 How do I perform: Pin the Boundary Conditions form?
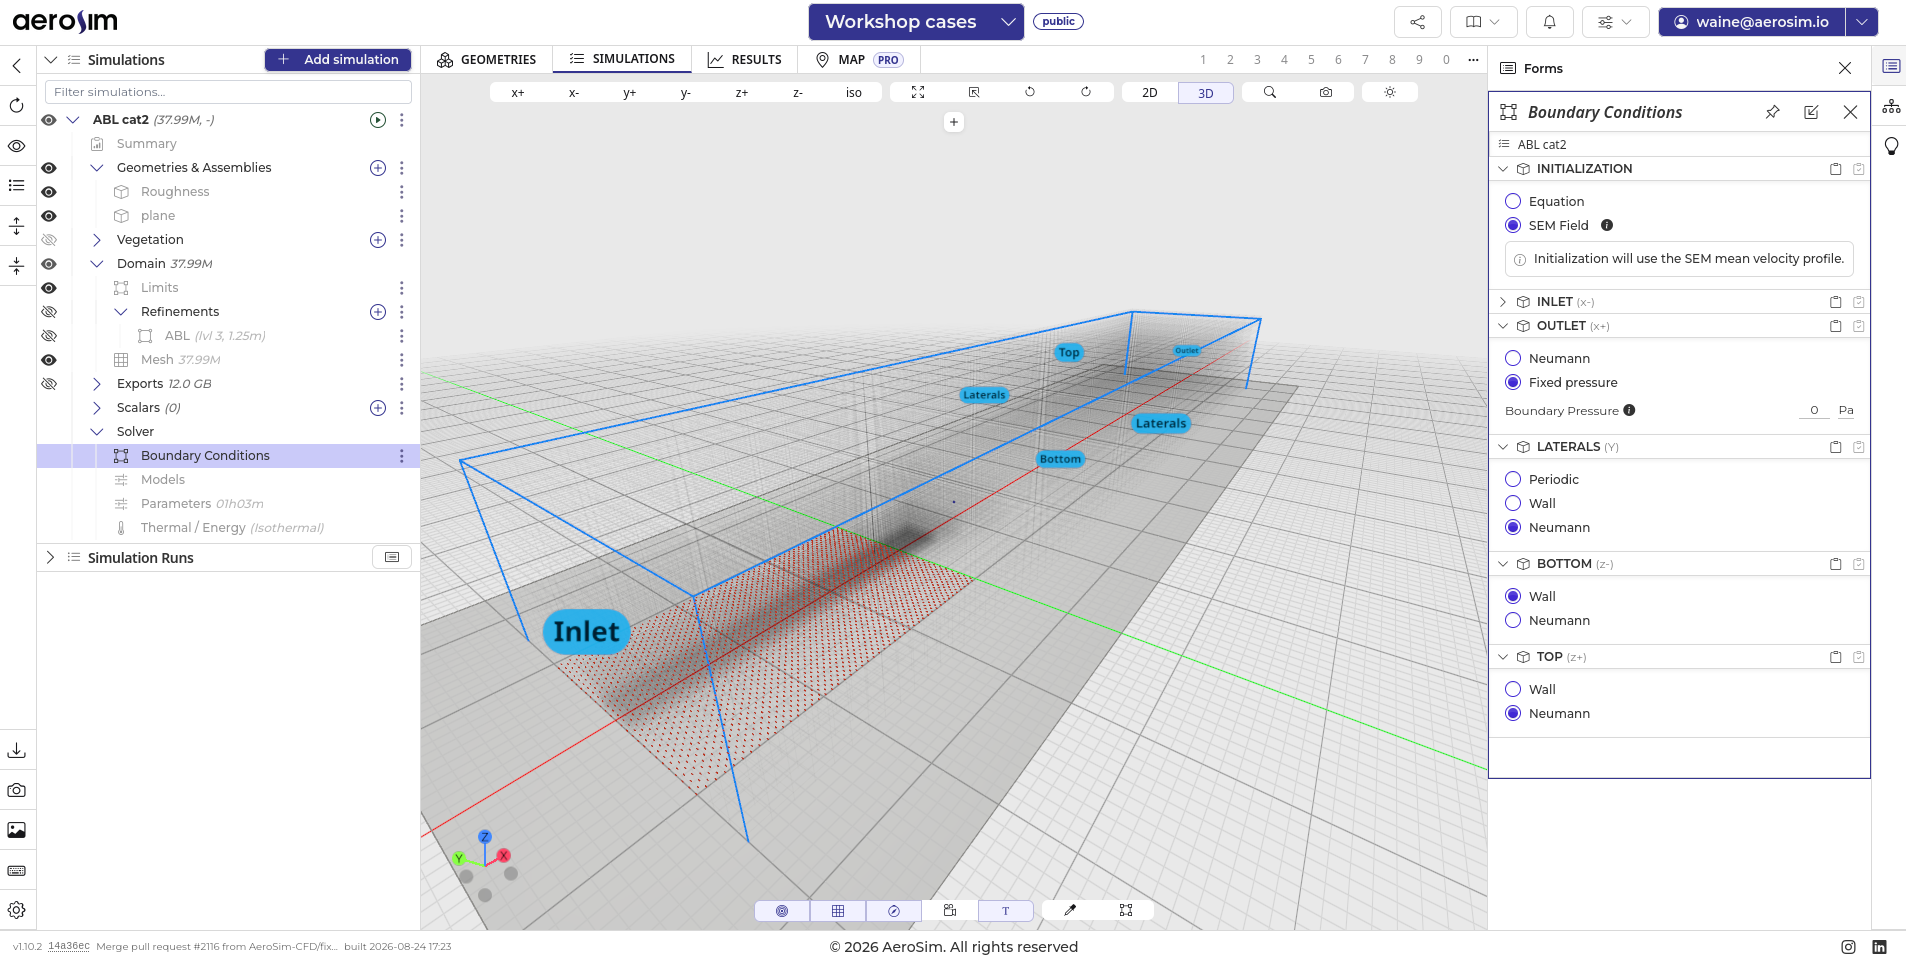[x=1773, y=112]
